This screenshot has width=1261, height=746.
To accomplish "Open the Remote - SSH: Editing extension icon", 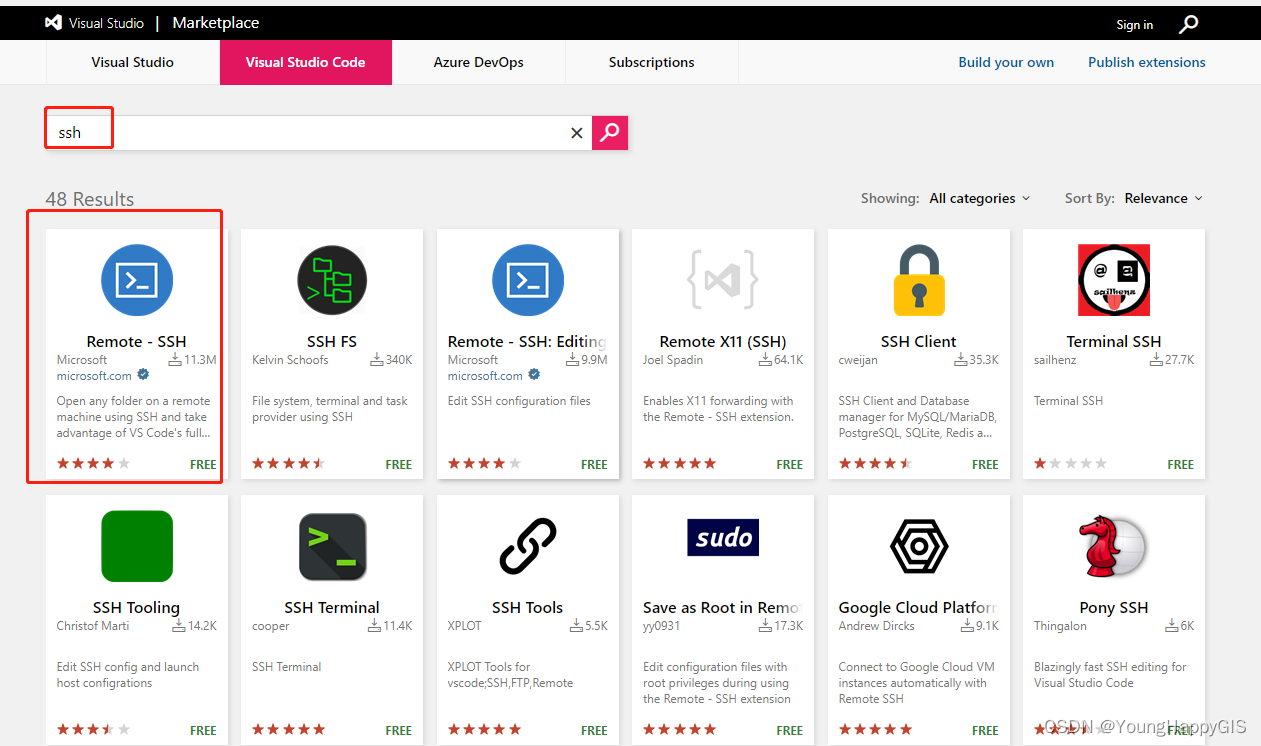I will click(528, 280).
